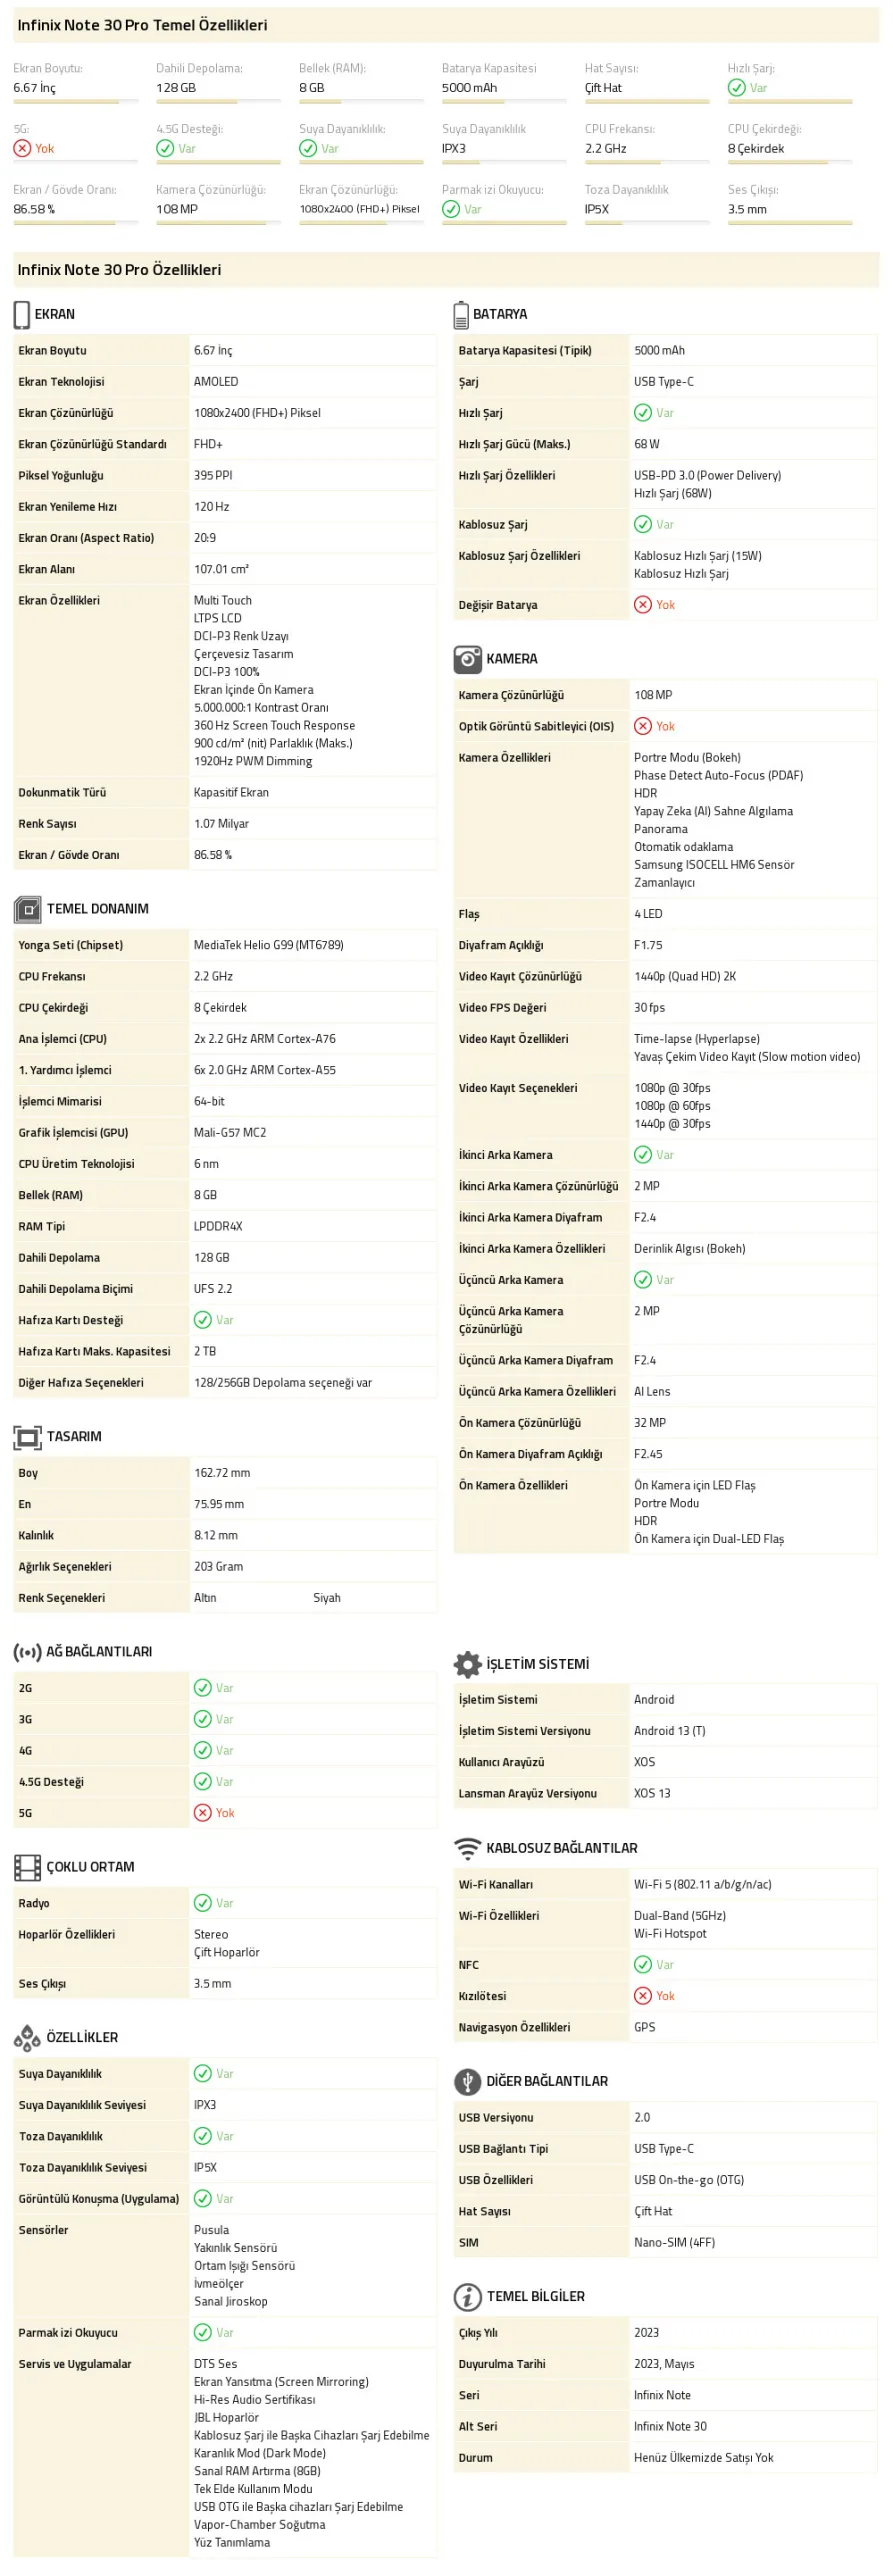Click the green check in Hafıza Kartı Desteği row
Screen dimensions: 893x2560
pyautogui.click(x=203, y=1320)
